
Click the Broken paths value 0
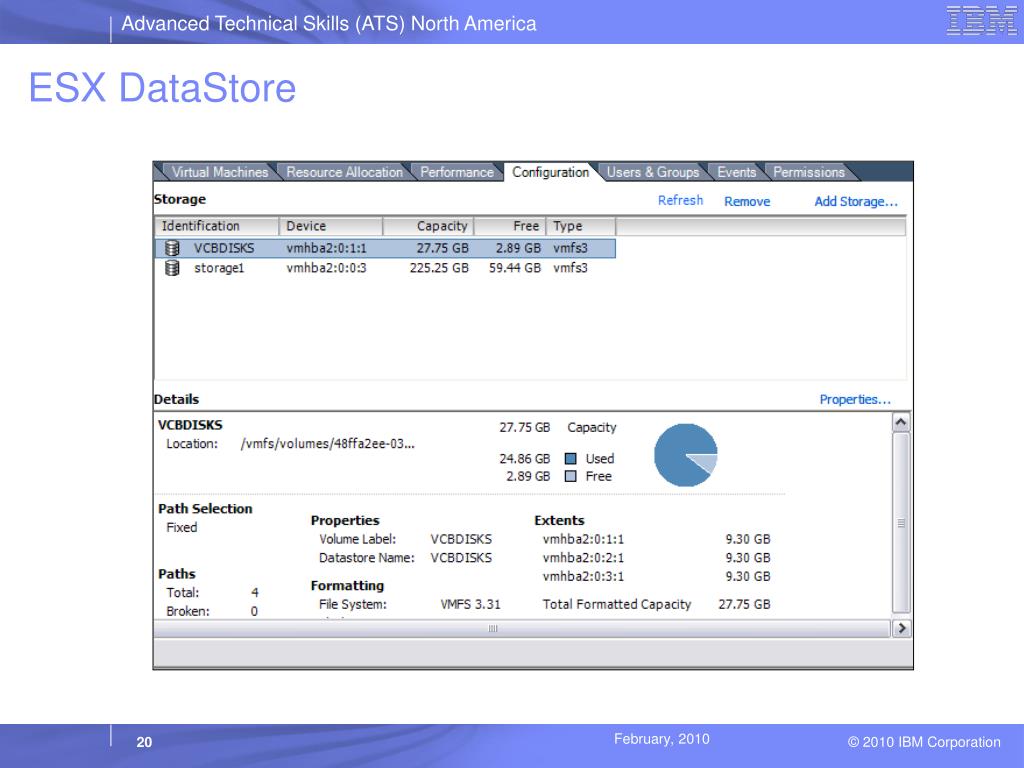pyautogui.click(x=254, y=612)
